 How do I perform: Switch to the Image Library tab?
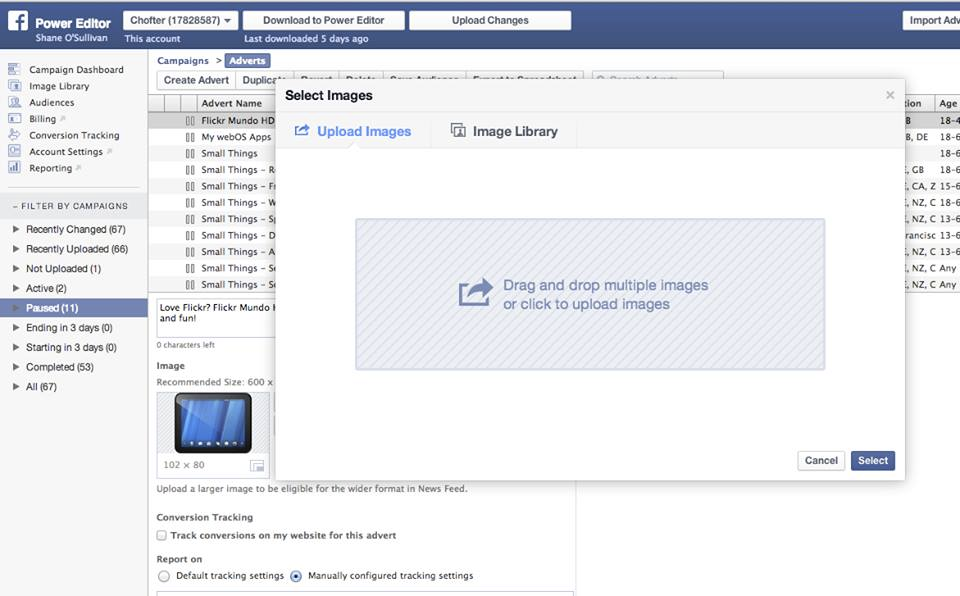[504, 131]
